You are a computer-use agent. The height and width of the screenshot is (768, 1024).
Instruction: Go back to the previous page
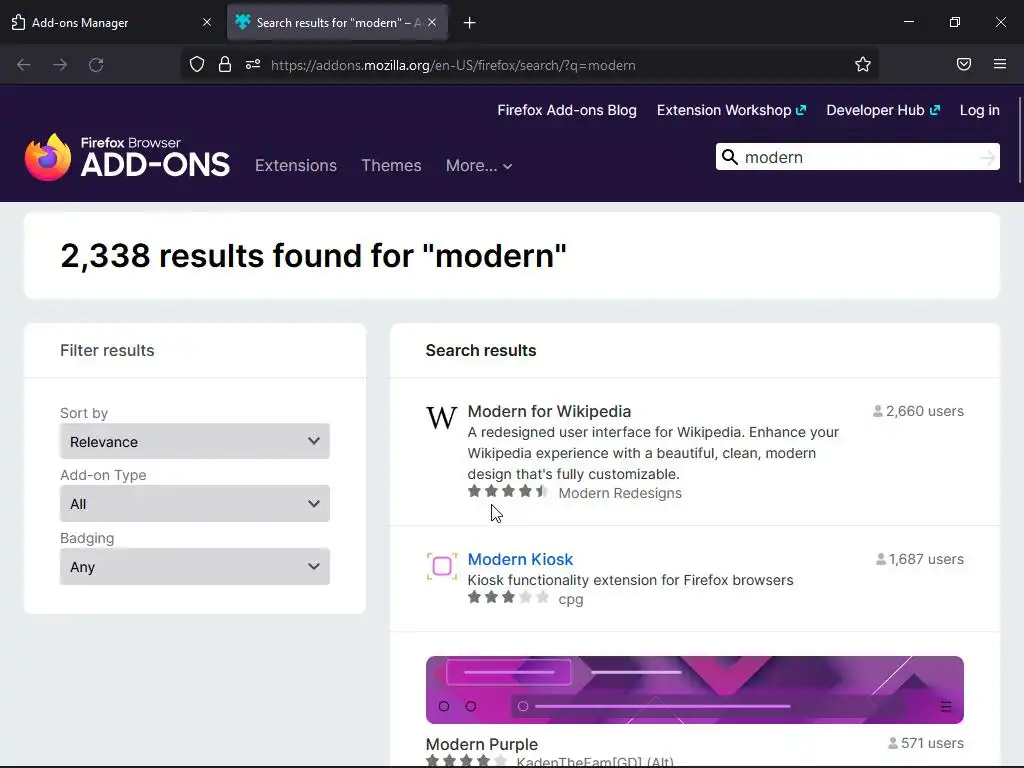coord(24,65)
